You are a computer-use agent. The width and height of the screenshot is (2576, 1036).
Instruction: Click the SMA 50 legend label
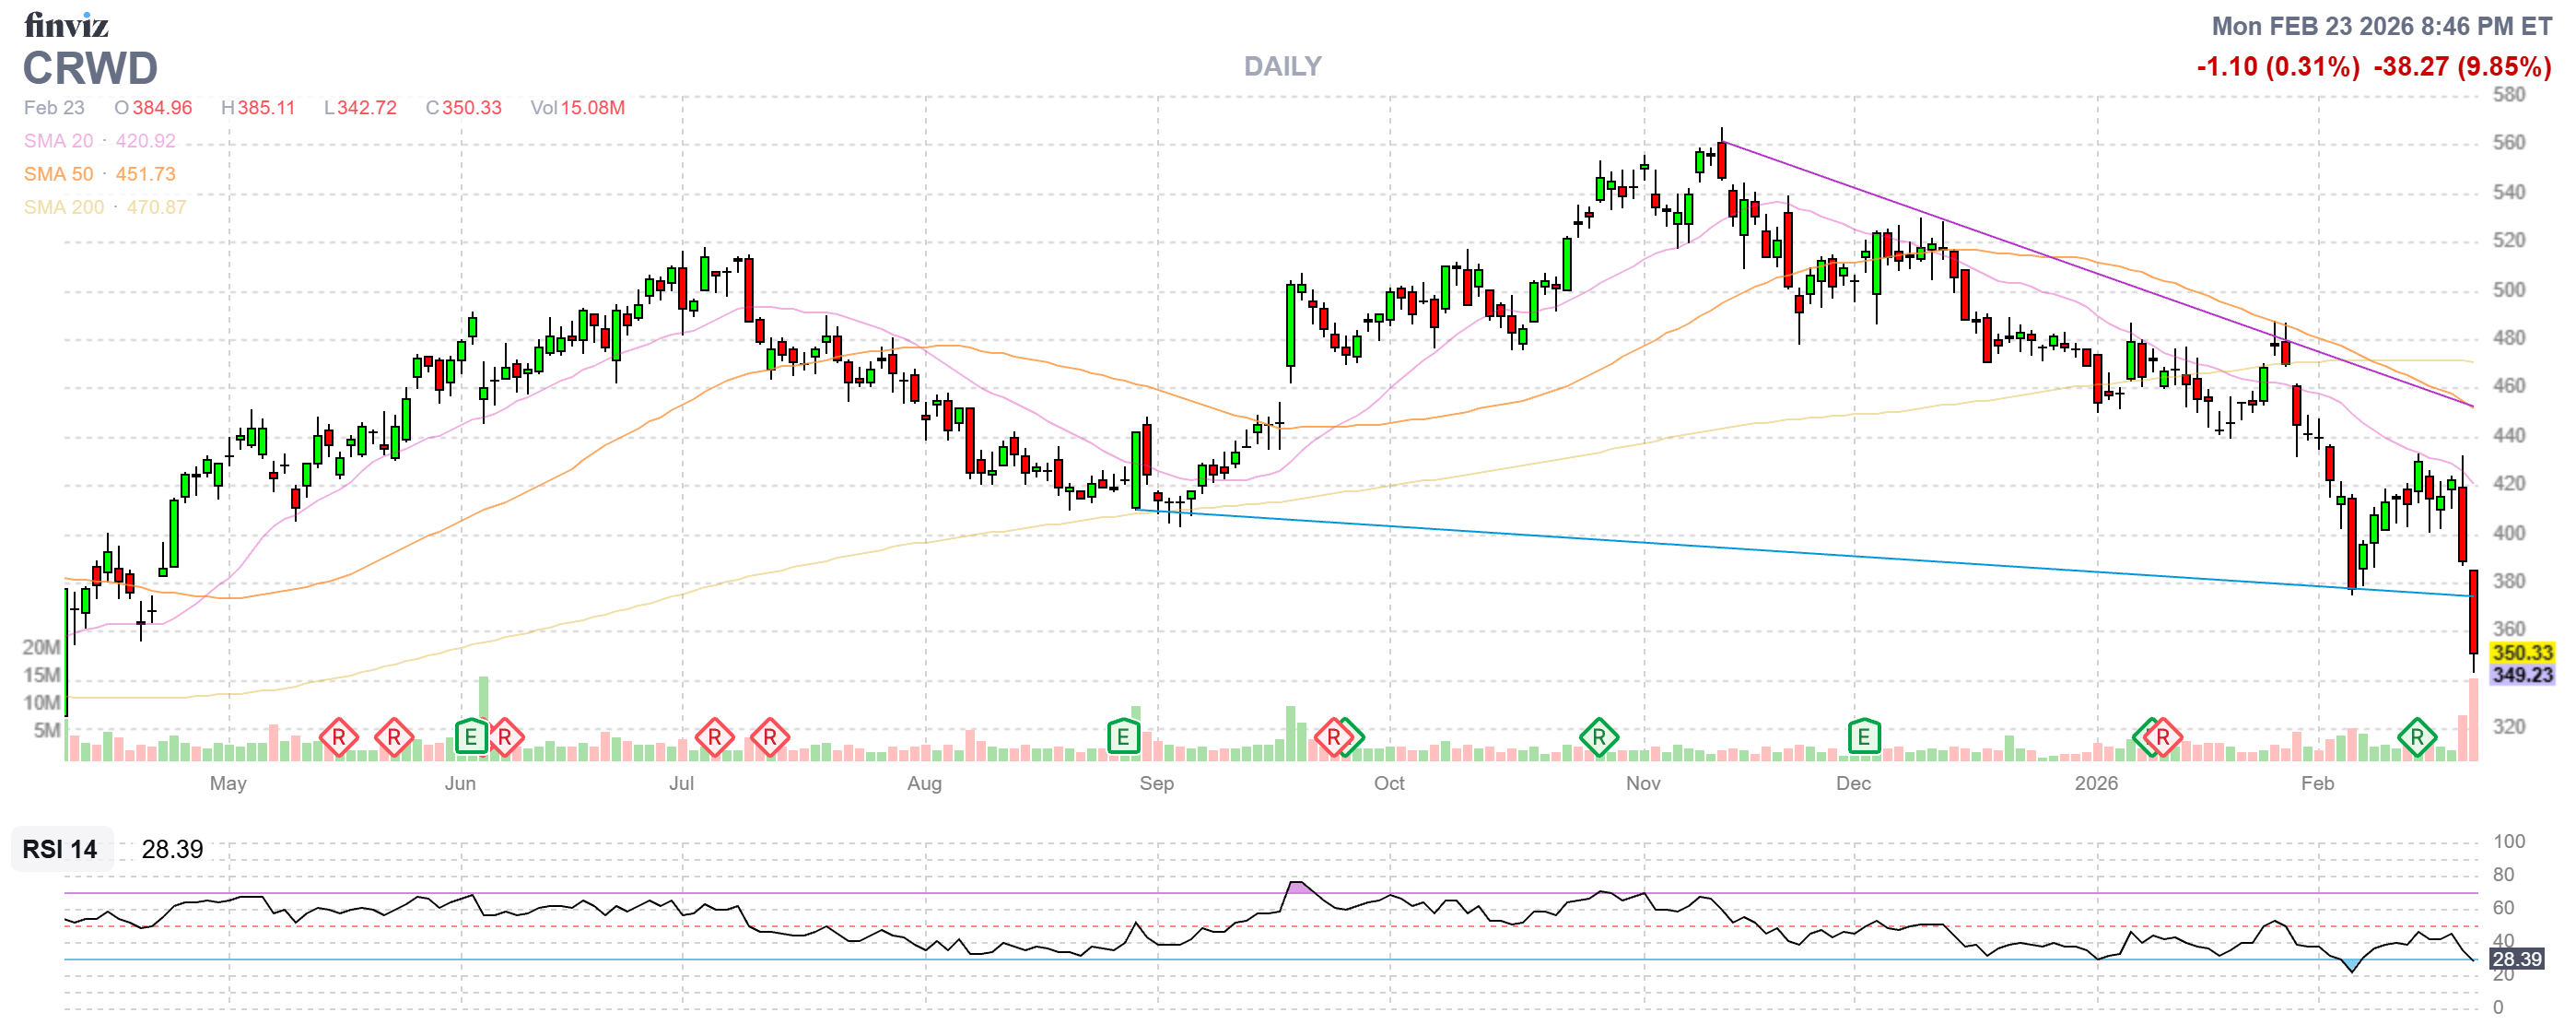58,174
